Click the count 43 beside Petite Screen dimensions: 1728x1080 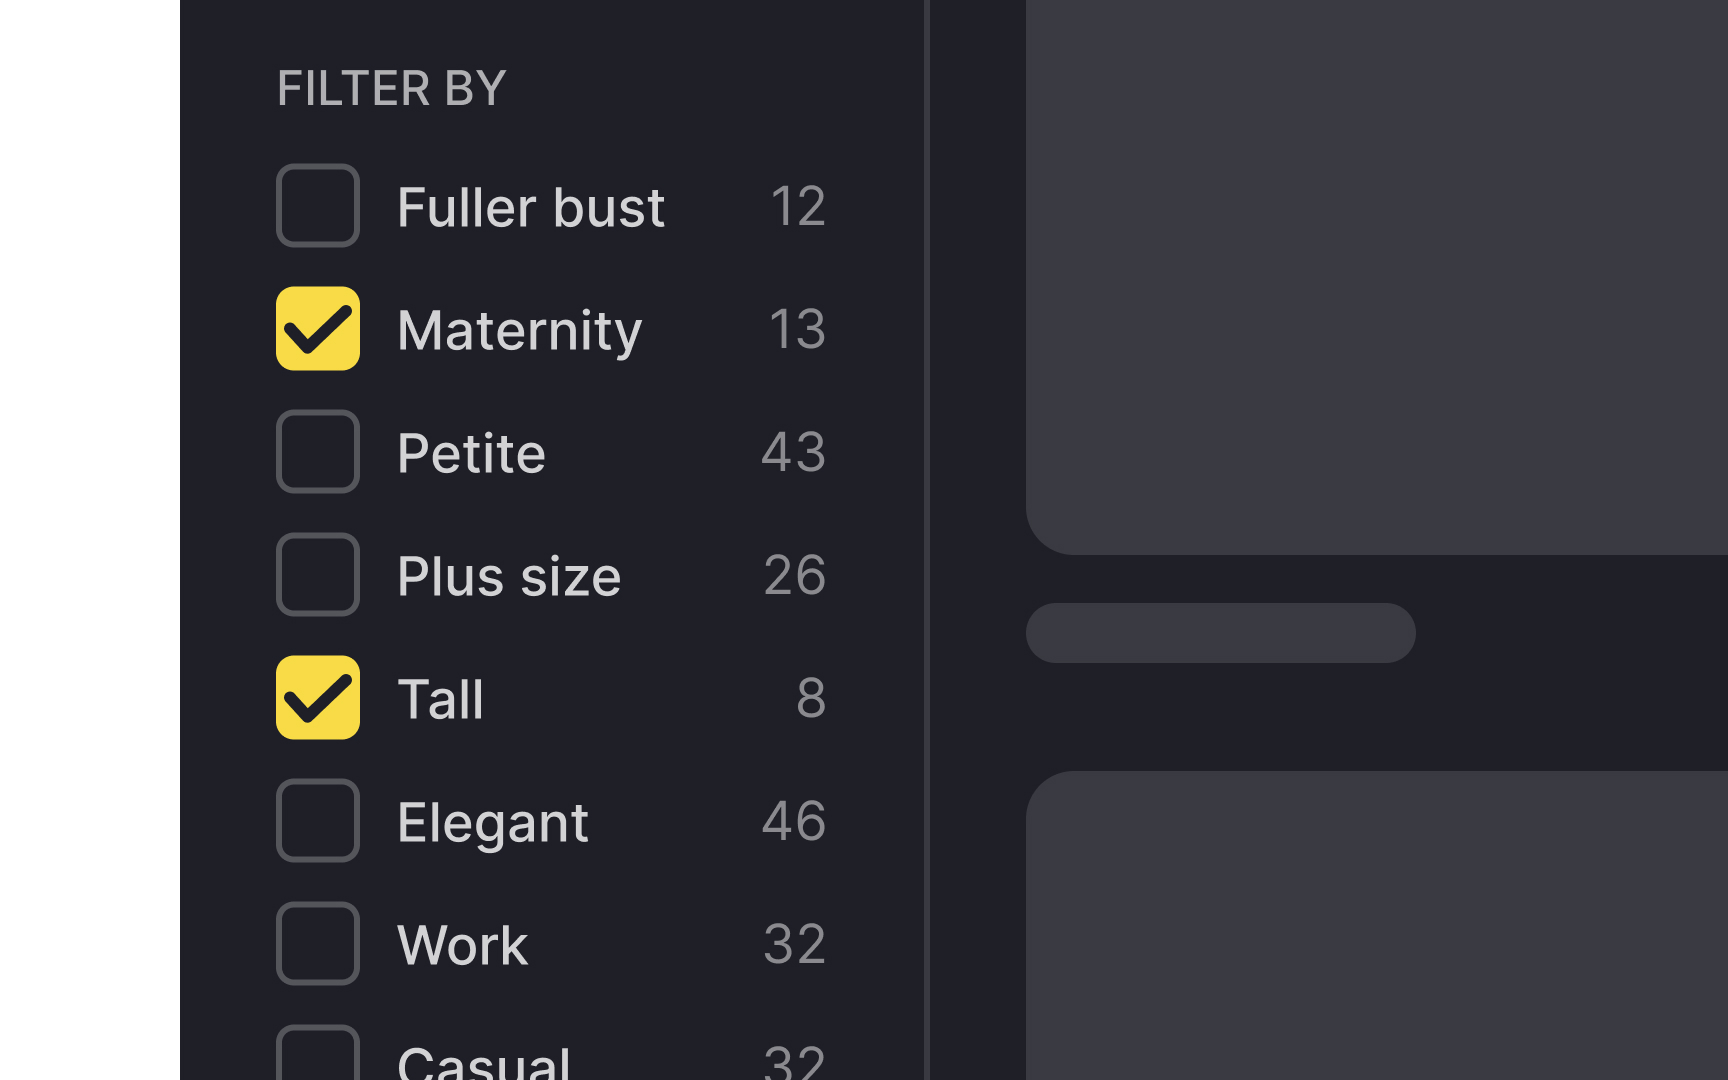pyautogui.click(x=793, y=451)
